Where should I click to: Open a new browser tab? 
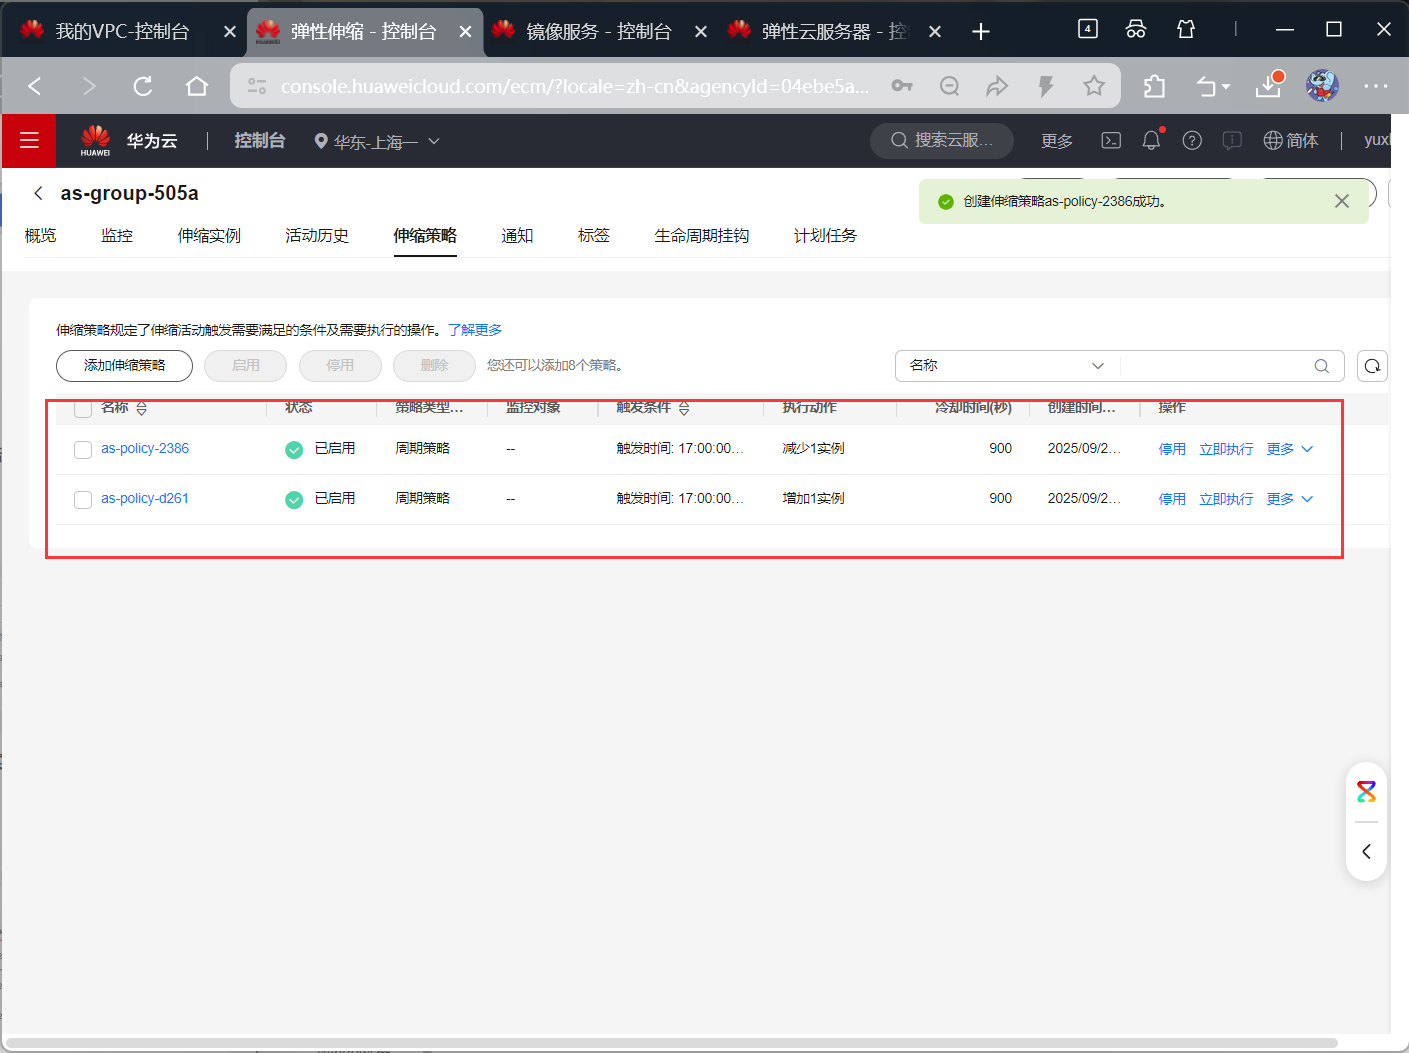[981, 32]
